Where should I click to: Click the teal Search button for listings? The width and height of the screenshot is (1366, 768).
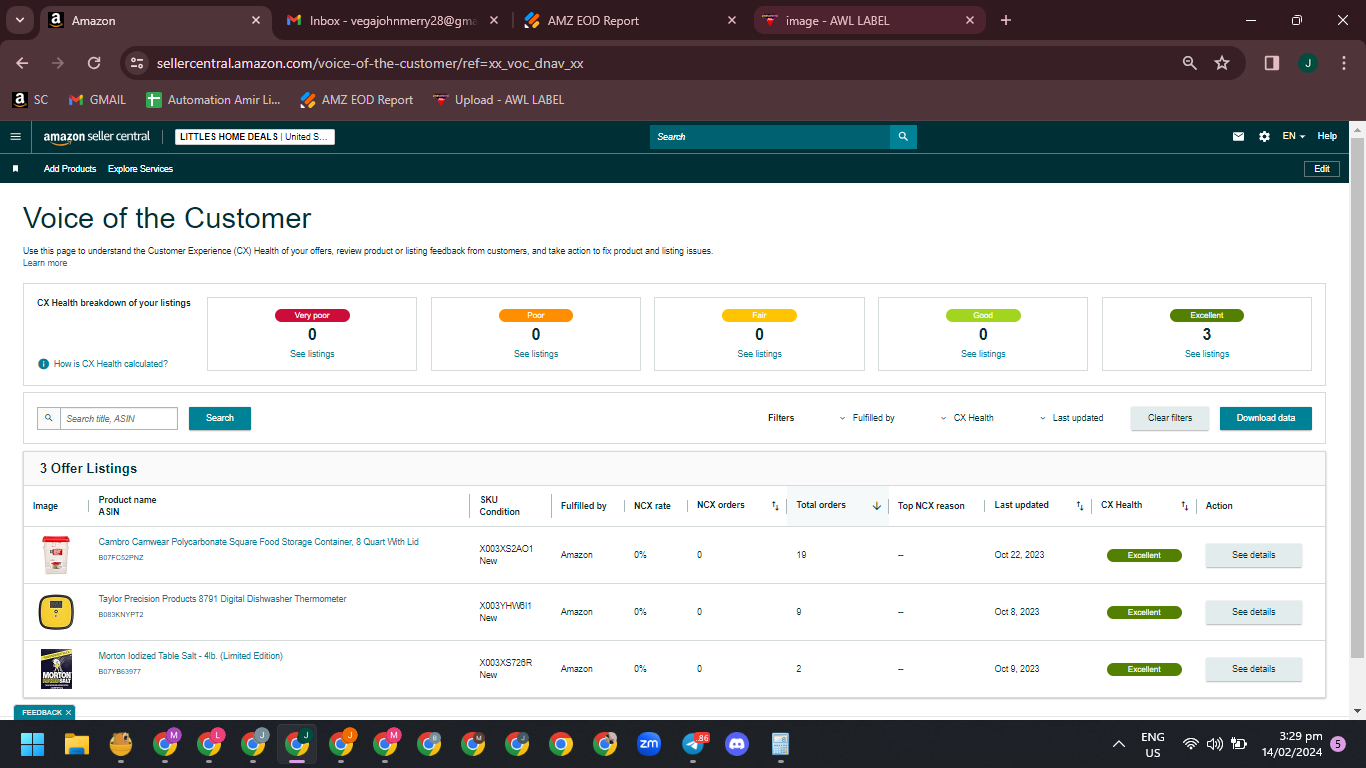click(x=220, y=418)
